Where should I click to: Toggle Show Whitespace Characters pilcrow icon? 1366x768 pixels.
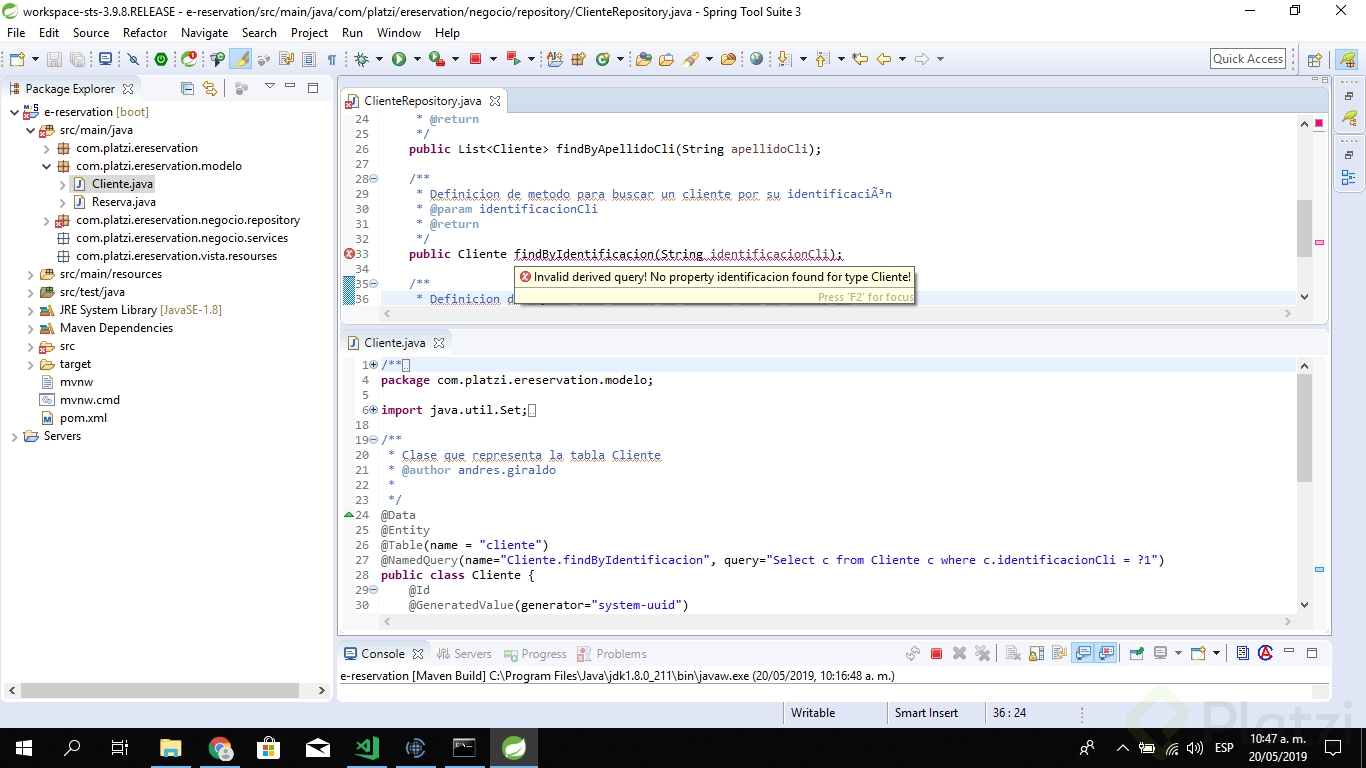331,59
